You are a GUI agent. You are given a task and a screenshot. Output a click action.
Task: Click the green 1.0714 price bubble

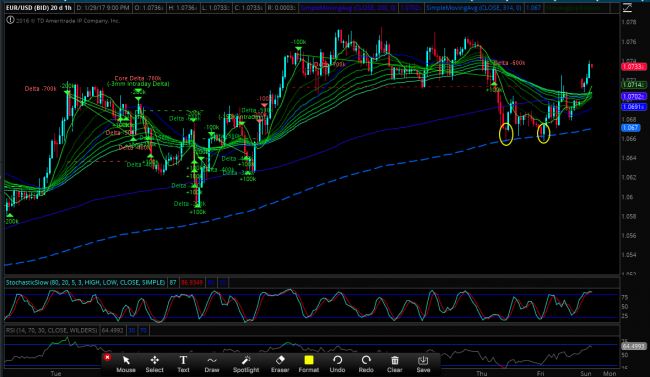633,85
